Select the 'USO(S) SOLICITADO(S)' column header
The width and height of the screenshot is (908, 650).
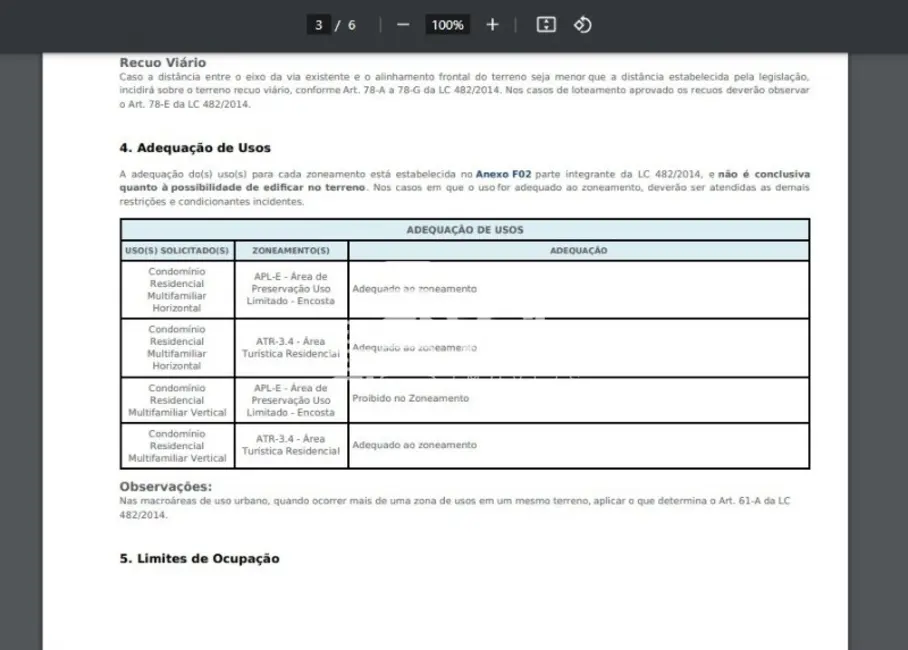coord(177,251)
